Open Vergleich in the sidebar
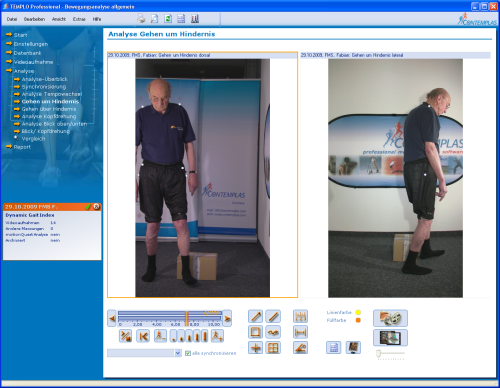The image size is (500, 388). tap(33, 139)
